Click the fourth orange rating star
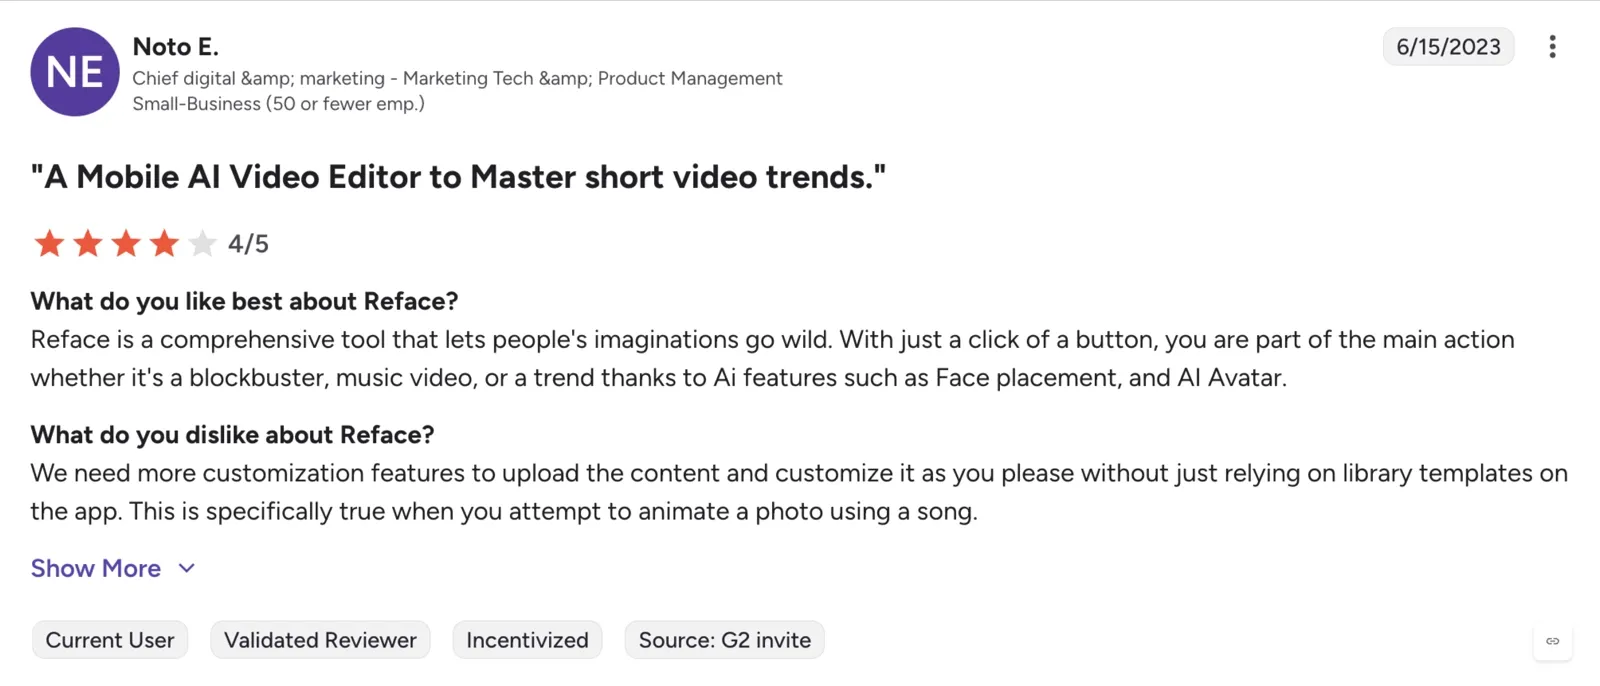Screen dimensions: 1600x686 [x=164, y=243]
